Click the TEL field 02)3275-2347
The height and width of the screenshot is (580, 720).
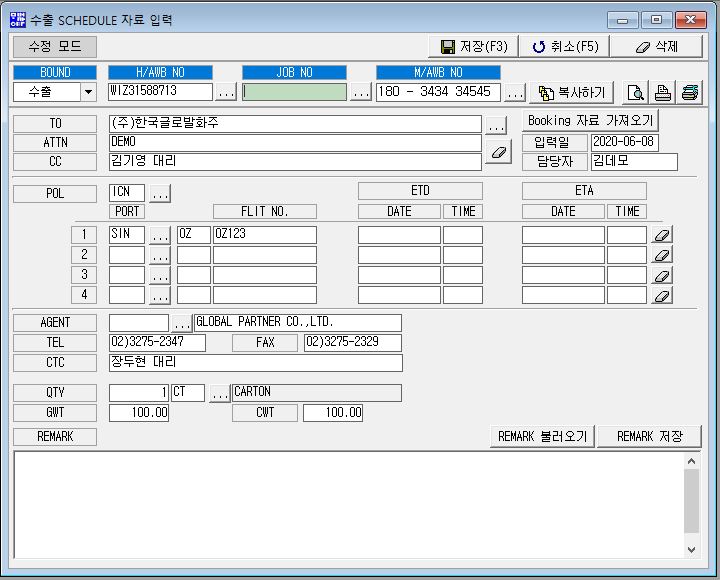click(x=158, y=343)
